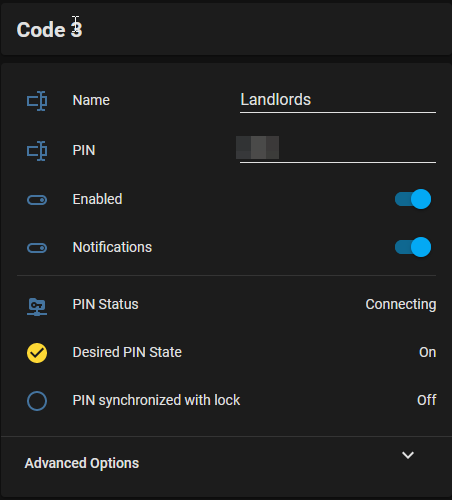452x500 pixels.
Task: Turn off the Notifications switch
Action: point(413,247)
